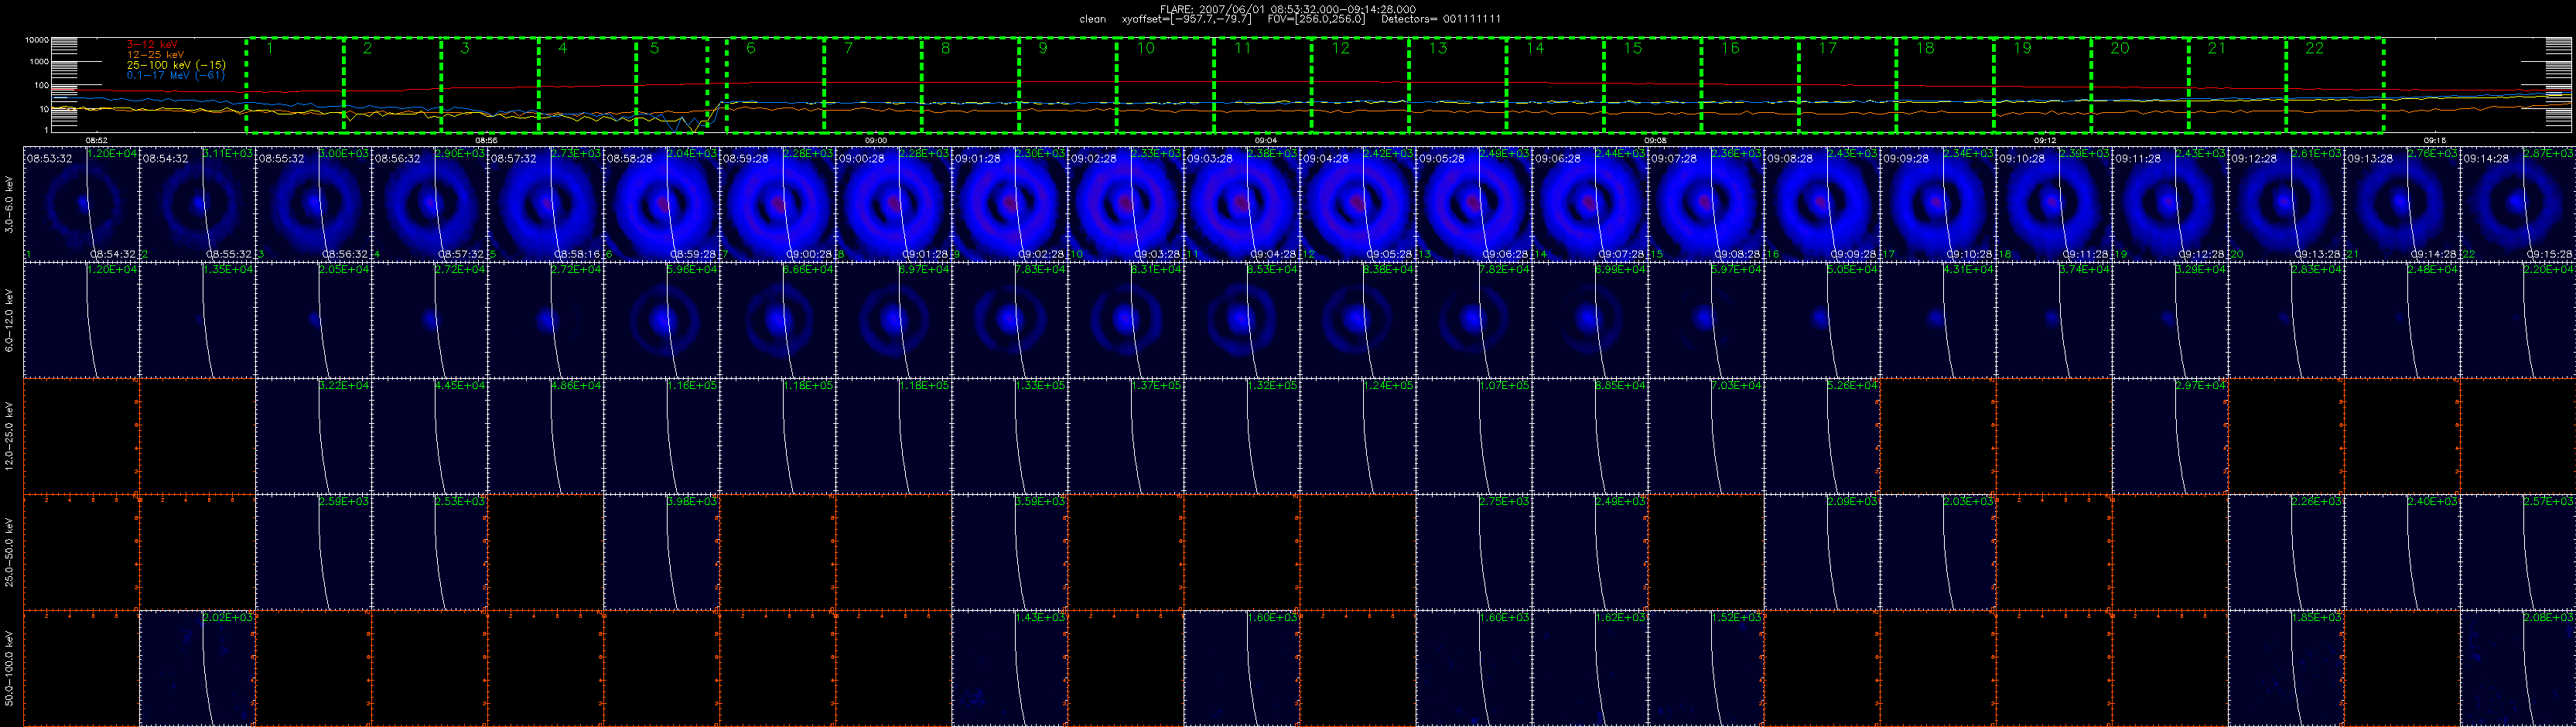Click the '10000' count-rate axis label

tap(37, 41)
